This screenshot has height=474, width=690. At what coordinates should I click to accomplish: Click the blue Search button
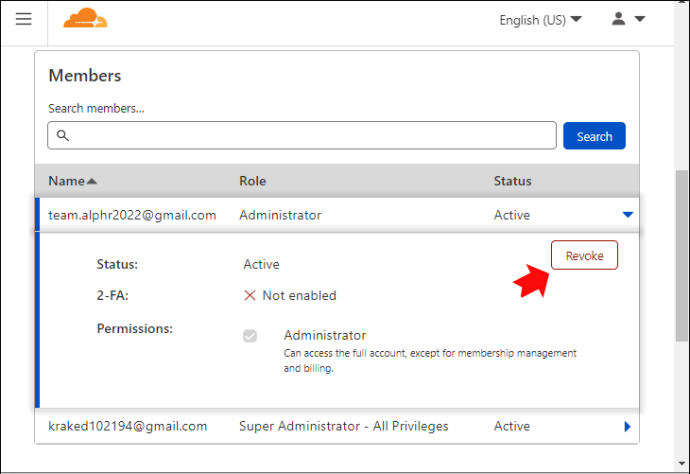594,136
